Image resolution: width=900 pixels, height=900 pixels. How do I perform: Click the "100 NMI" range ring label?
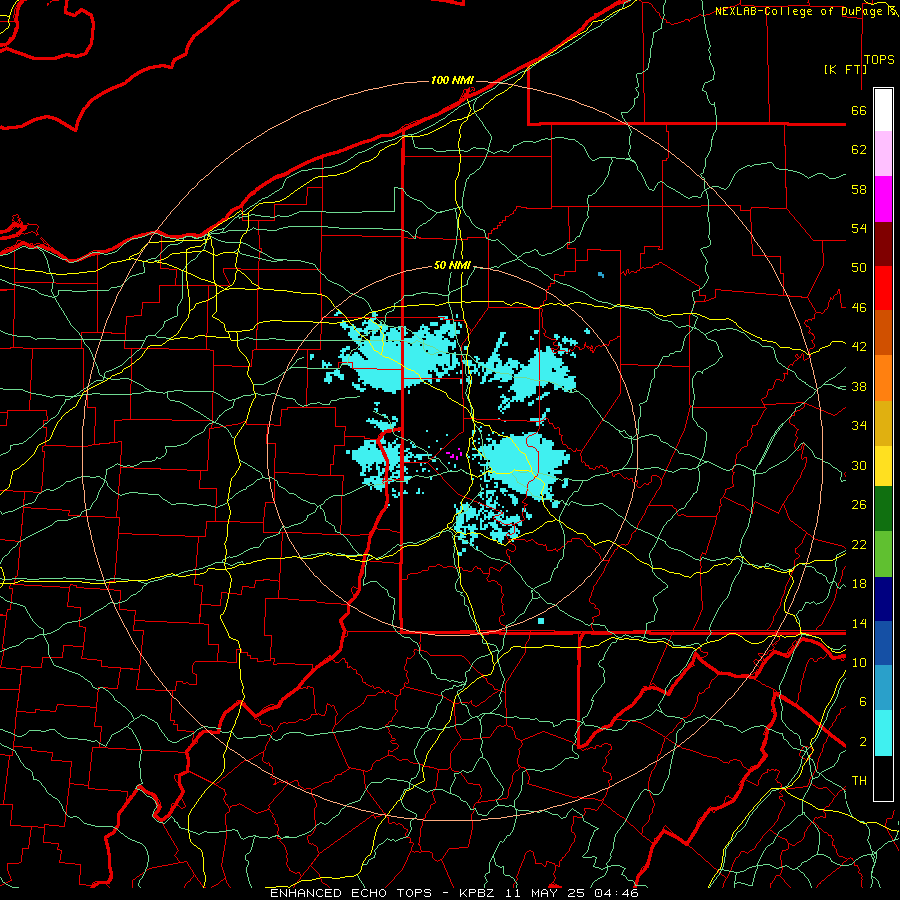click(452, 80)
